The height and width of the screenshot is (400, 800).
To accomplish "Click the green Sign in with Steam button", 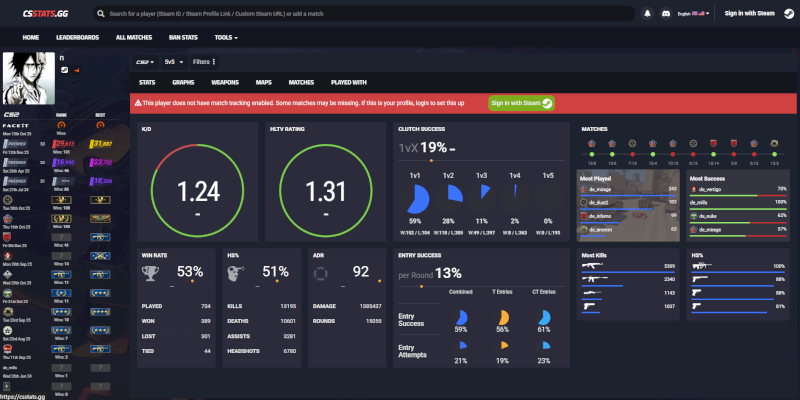I will tap(521, 102).
